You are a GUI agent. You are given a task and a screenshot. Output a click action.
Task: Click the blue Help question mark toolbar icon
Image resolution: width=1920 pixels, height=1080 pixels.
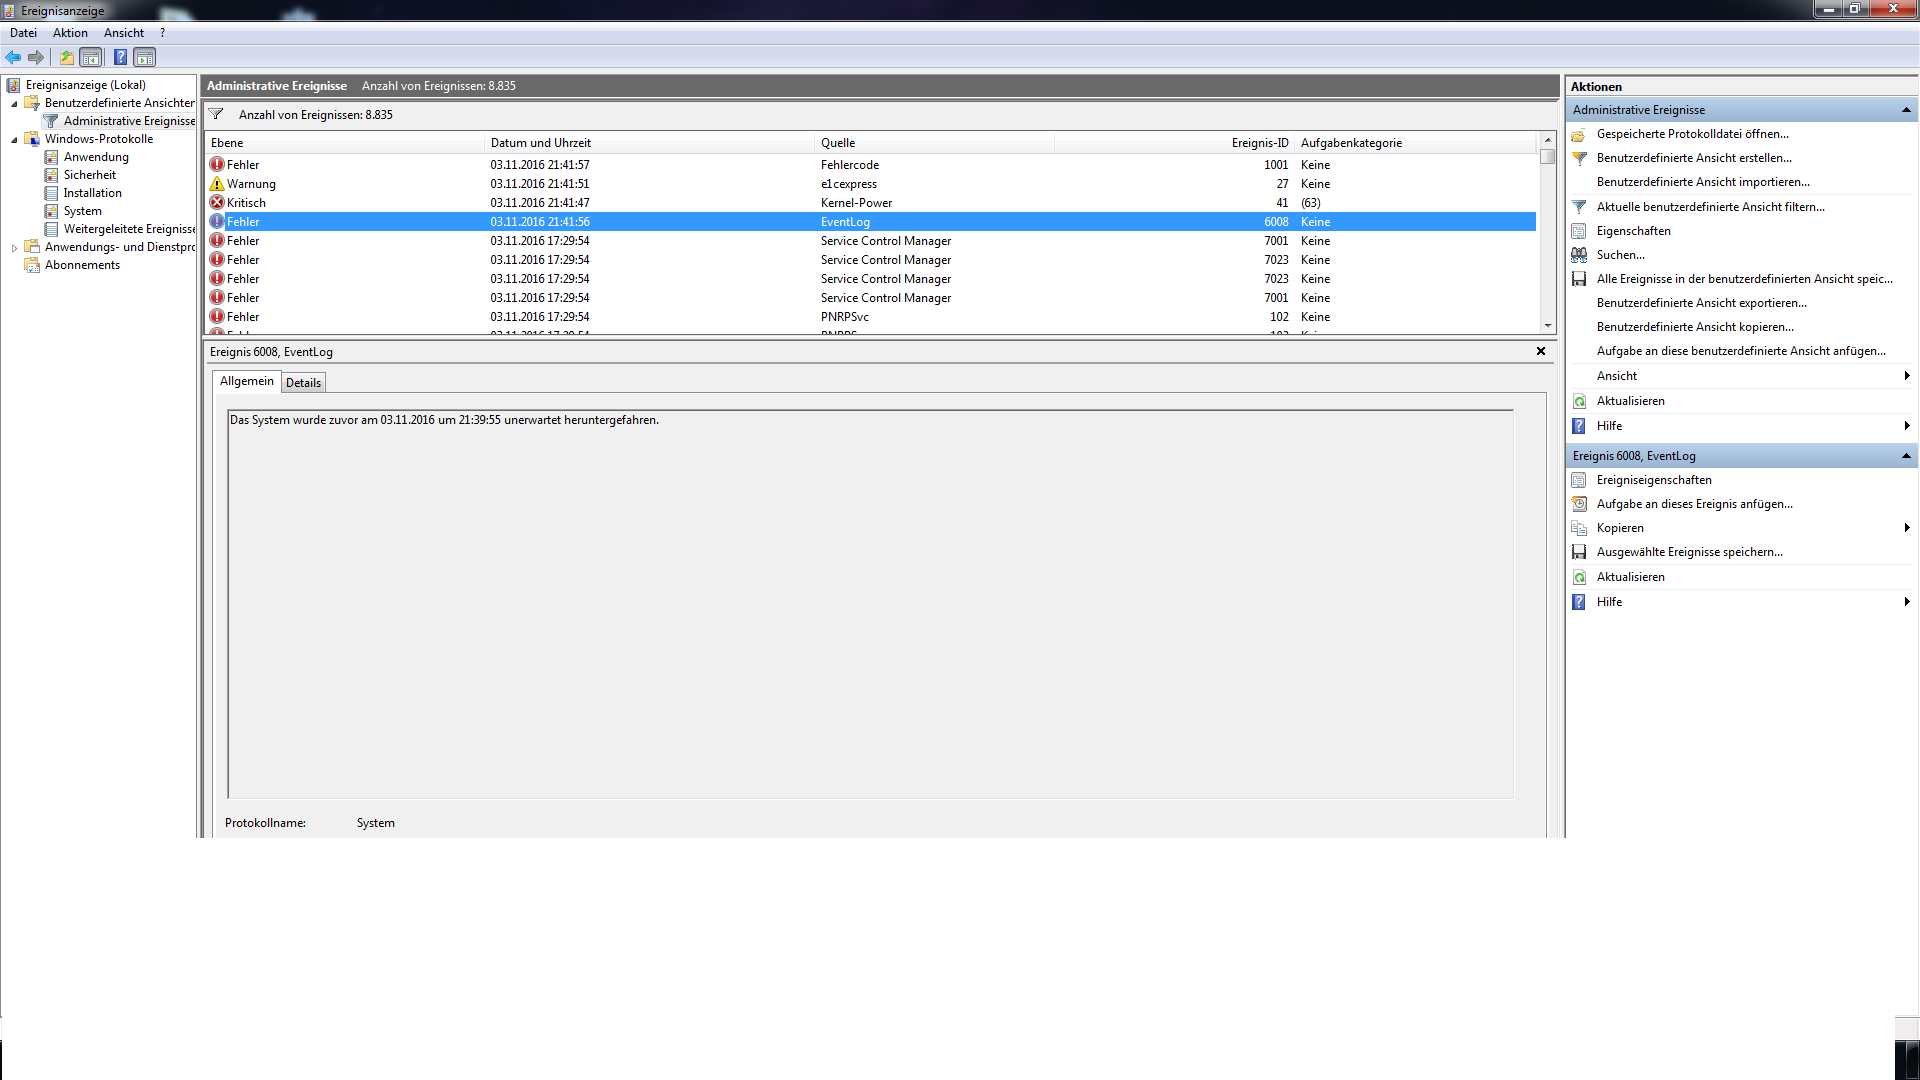pos(120,57)
